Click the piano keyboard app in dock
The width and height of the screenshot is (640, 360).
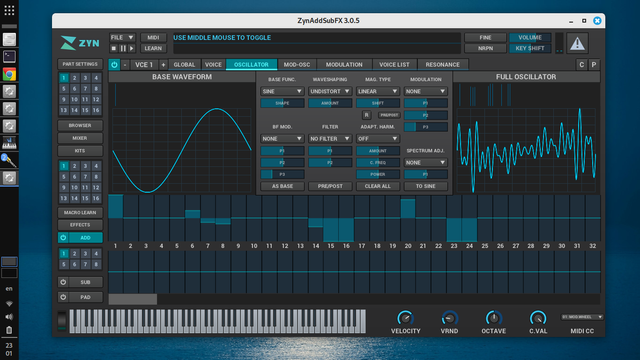9,143
